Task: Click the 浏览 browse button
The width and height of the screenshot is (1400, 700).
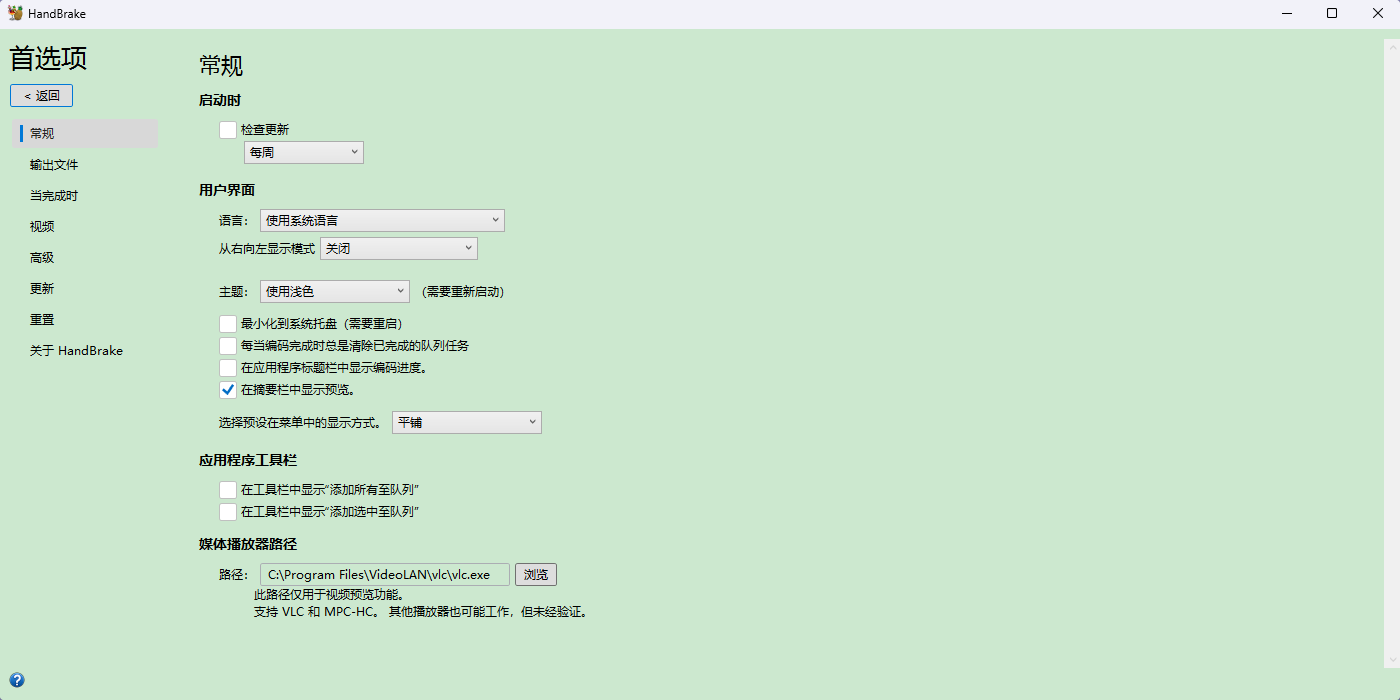Action: [536, 575]
